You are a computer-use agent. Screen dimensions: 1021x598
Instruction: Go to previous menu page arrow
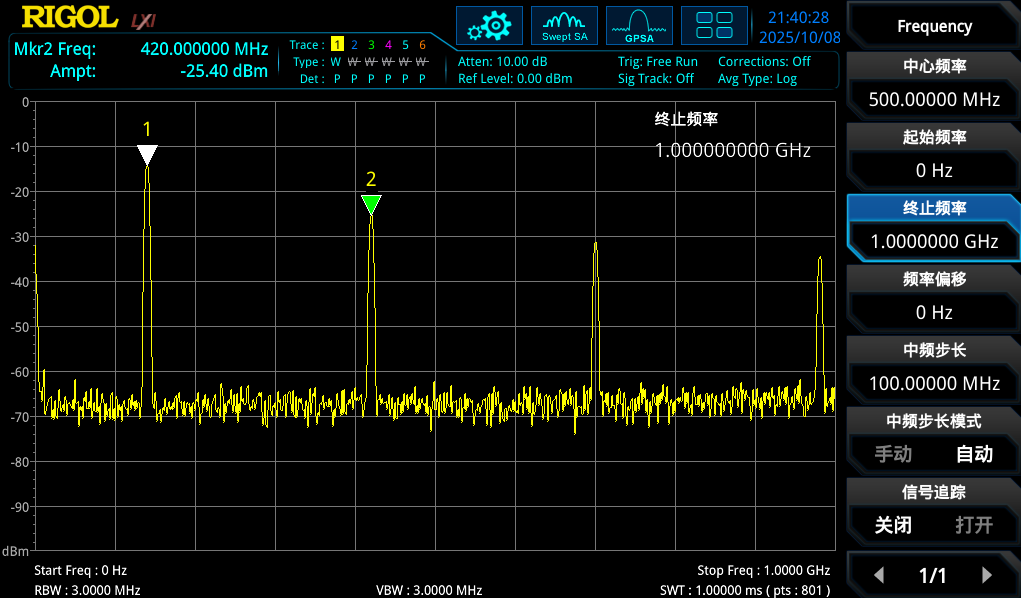click(x=879, y=575)
